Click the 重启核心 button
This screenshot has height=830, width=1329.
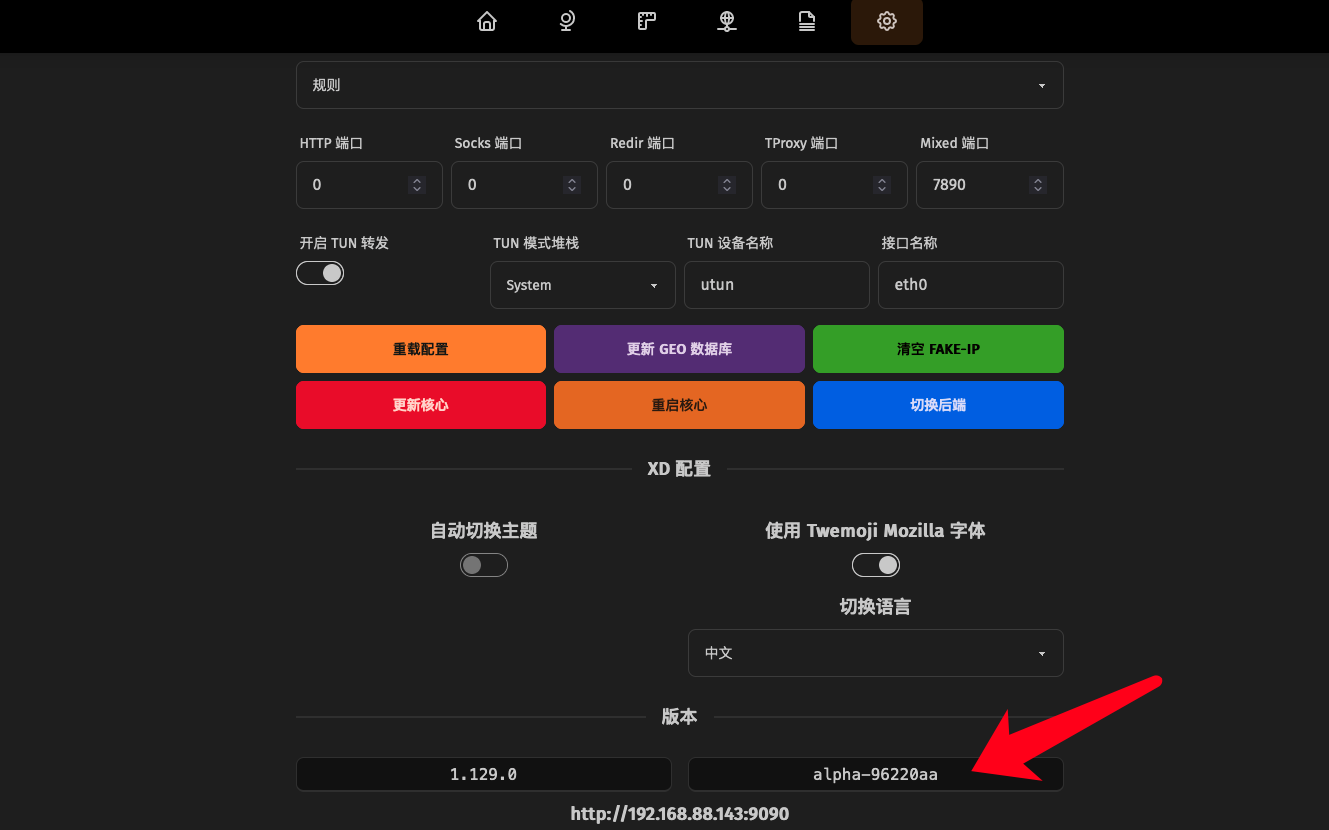[x=680, y=405]
